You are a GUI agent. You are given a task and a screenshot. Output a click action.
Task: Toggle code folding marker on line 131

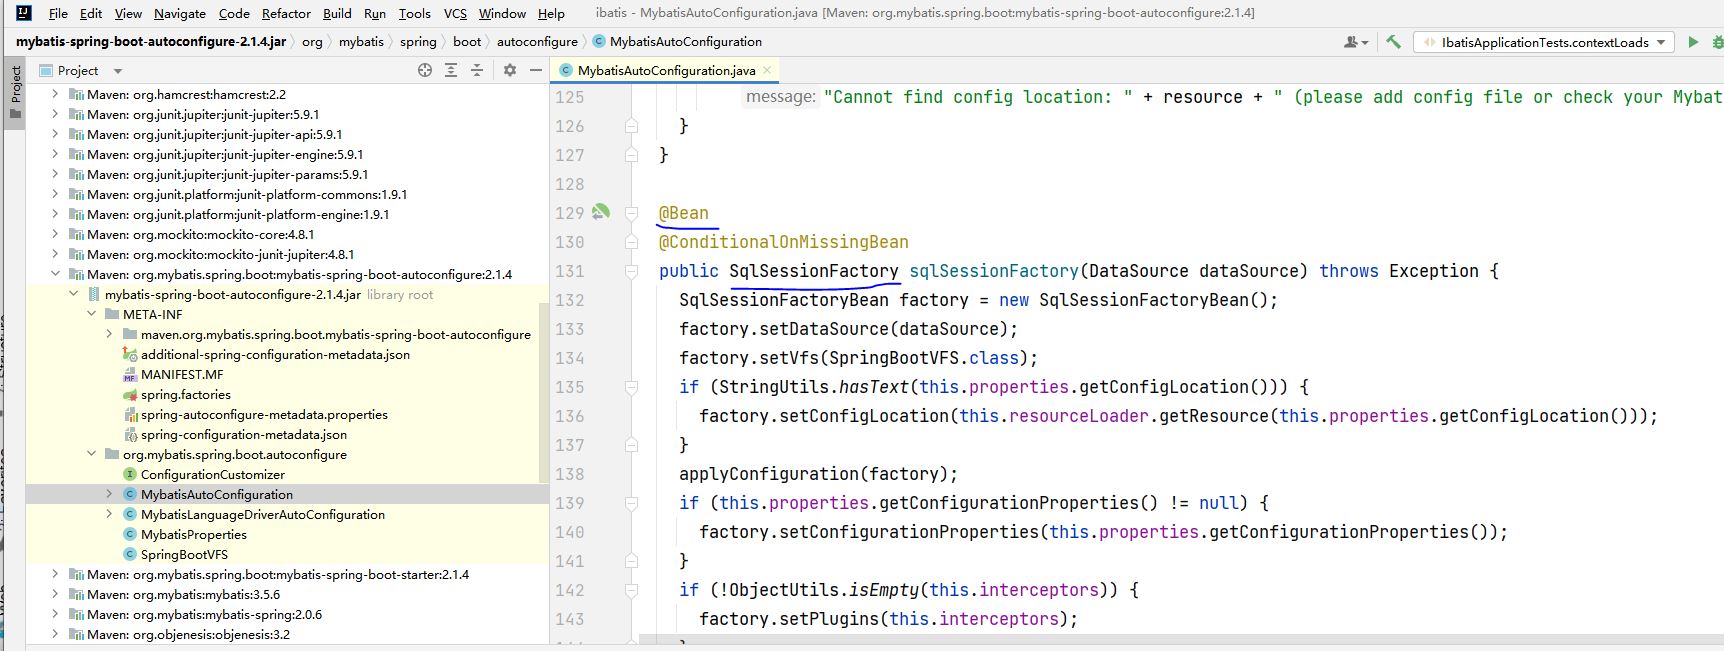[x=632, y=271]
